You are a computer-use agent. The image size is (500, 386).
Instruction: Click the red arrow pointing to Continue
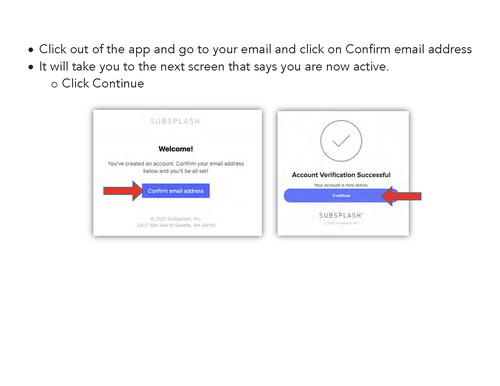click(x=401, y=196)
